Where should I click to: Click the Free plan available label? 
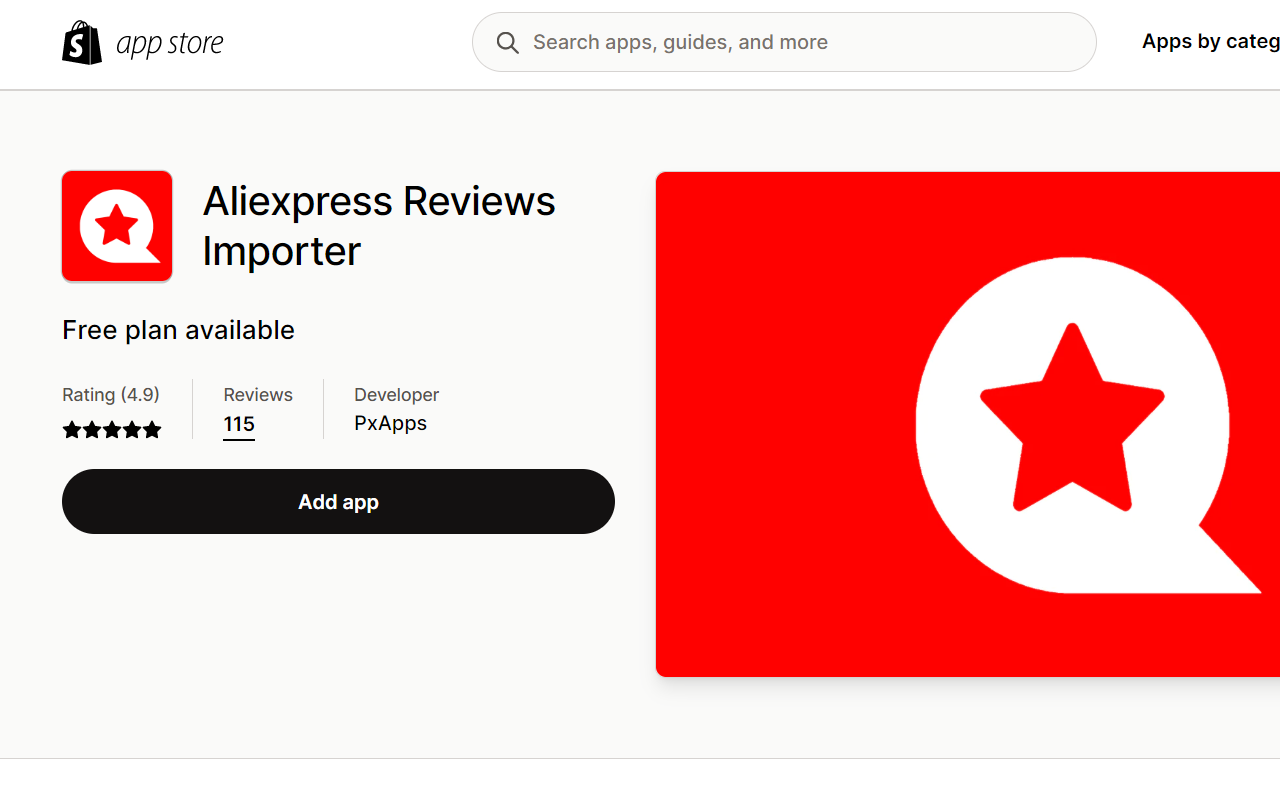[x=178, y=329]
